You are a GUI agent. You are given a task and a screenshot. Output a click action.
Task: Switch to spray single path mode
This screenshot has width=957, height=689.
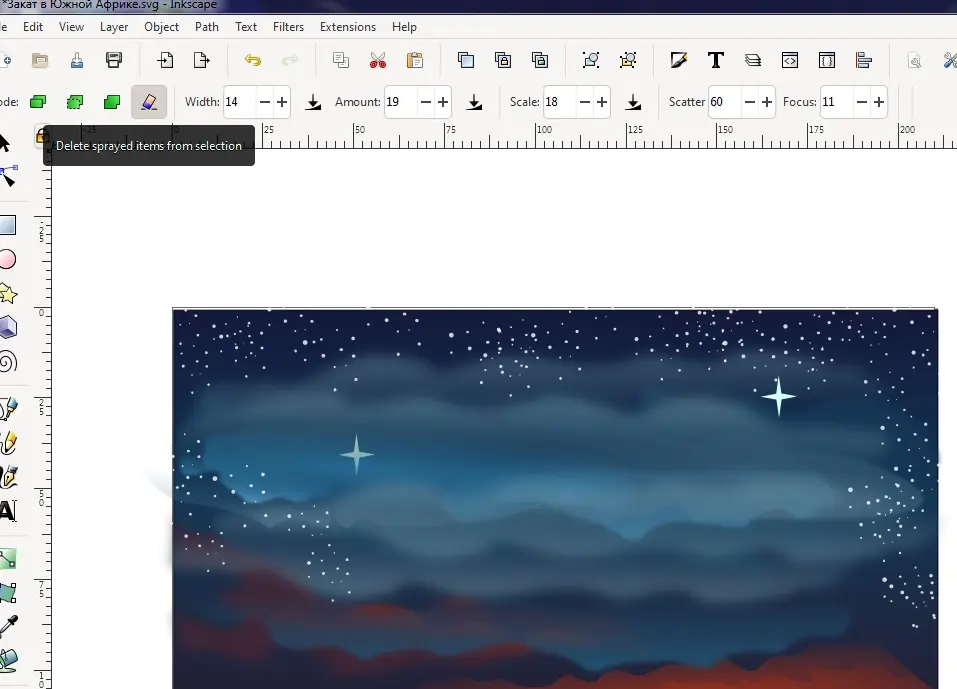[112, 102]
